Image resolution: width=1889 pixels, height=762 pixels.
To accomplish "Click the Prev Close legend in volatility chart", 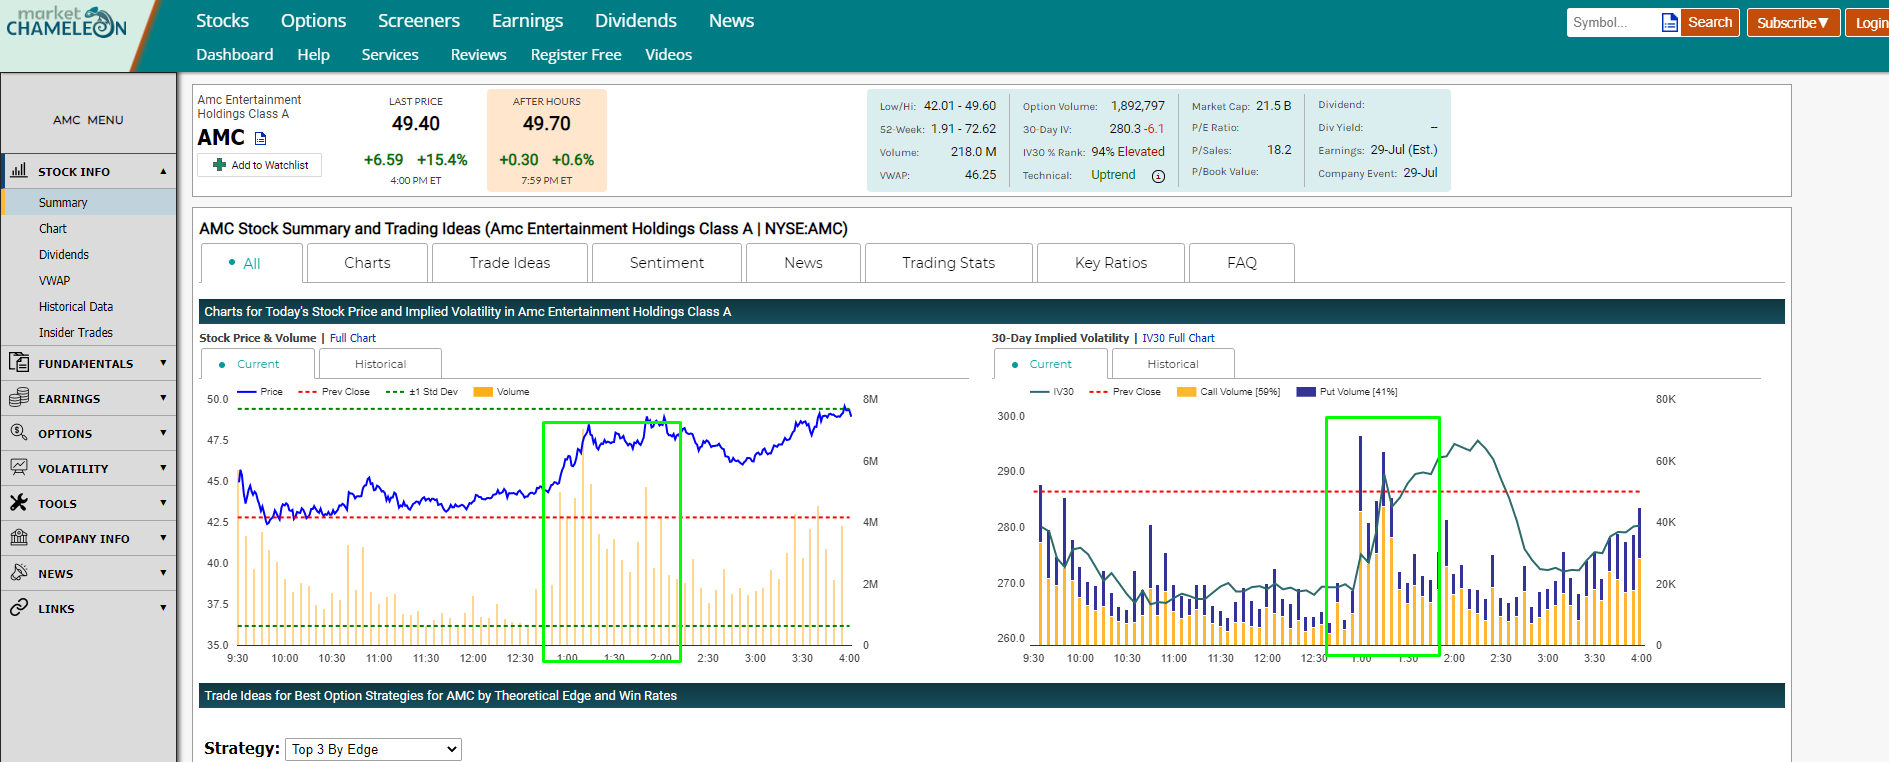I will 1125,392.
